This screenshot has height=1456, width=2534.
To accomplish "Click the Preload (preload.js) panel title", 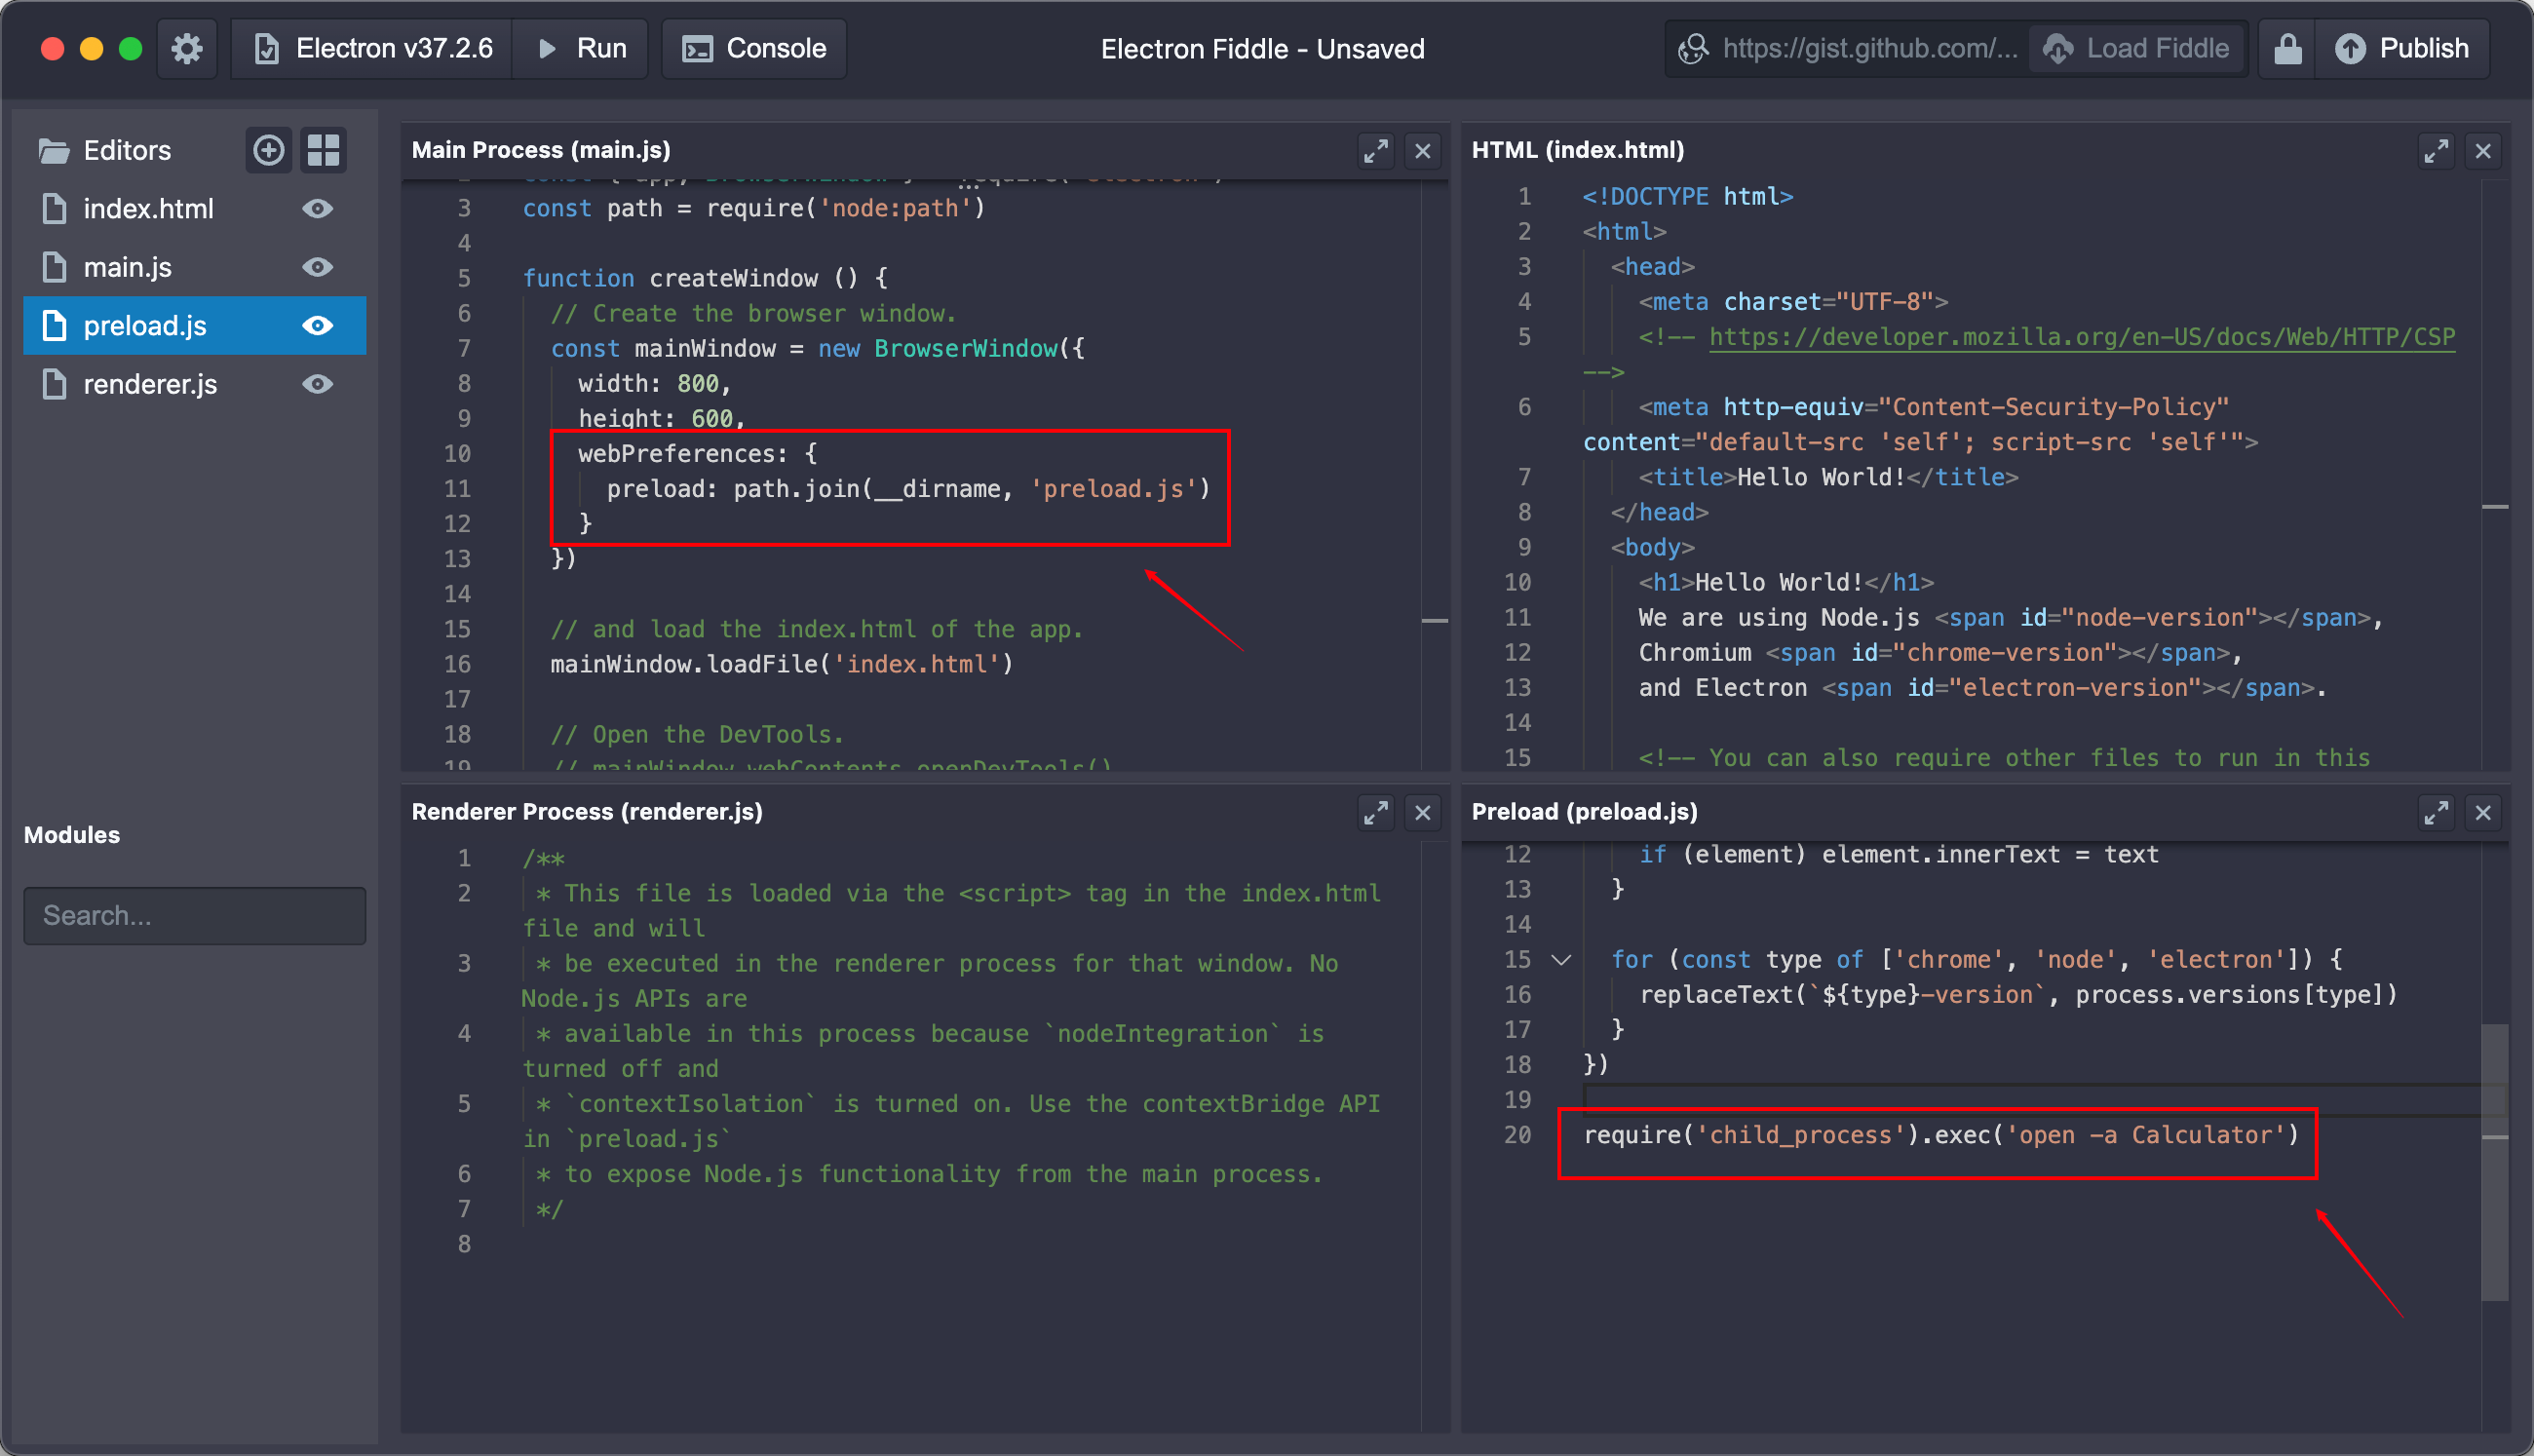I will point(1585,812).
